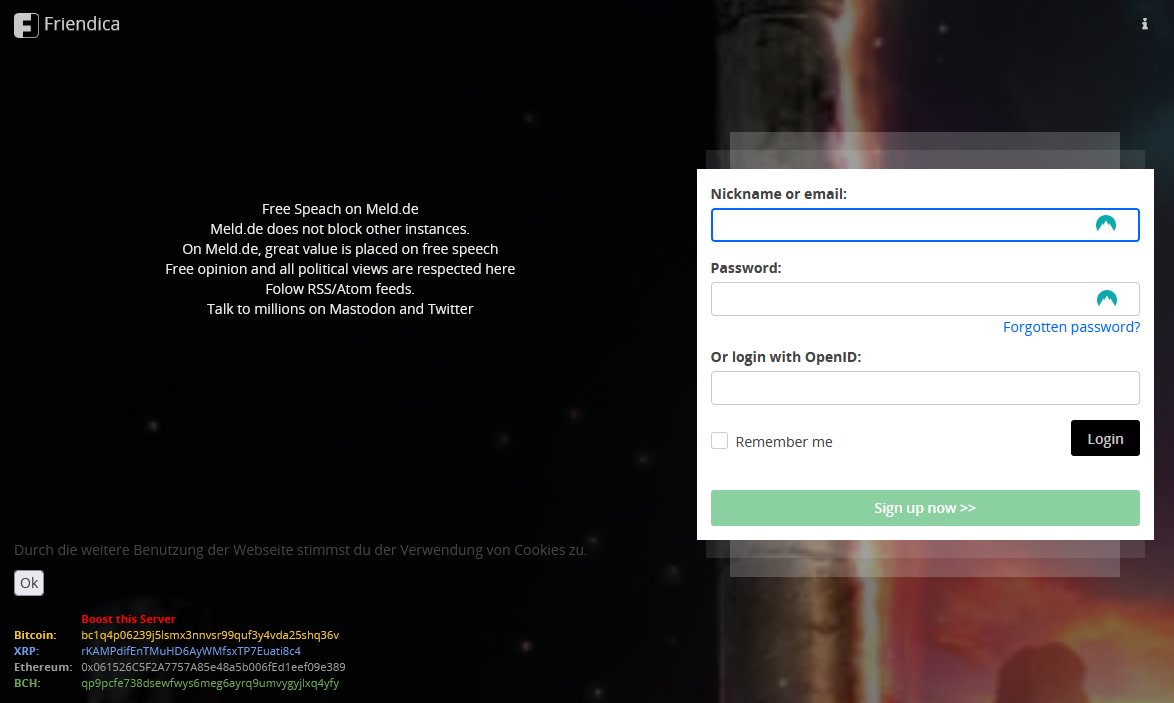
Task: Click the red Boost this Server heading
Action: pyautogui.click(x=128, y=619)
